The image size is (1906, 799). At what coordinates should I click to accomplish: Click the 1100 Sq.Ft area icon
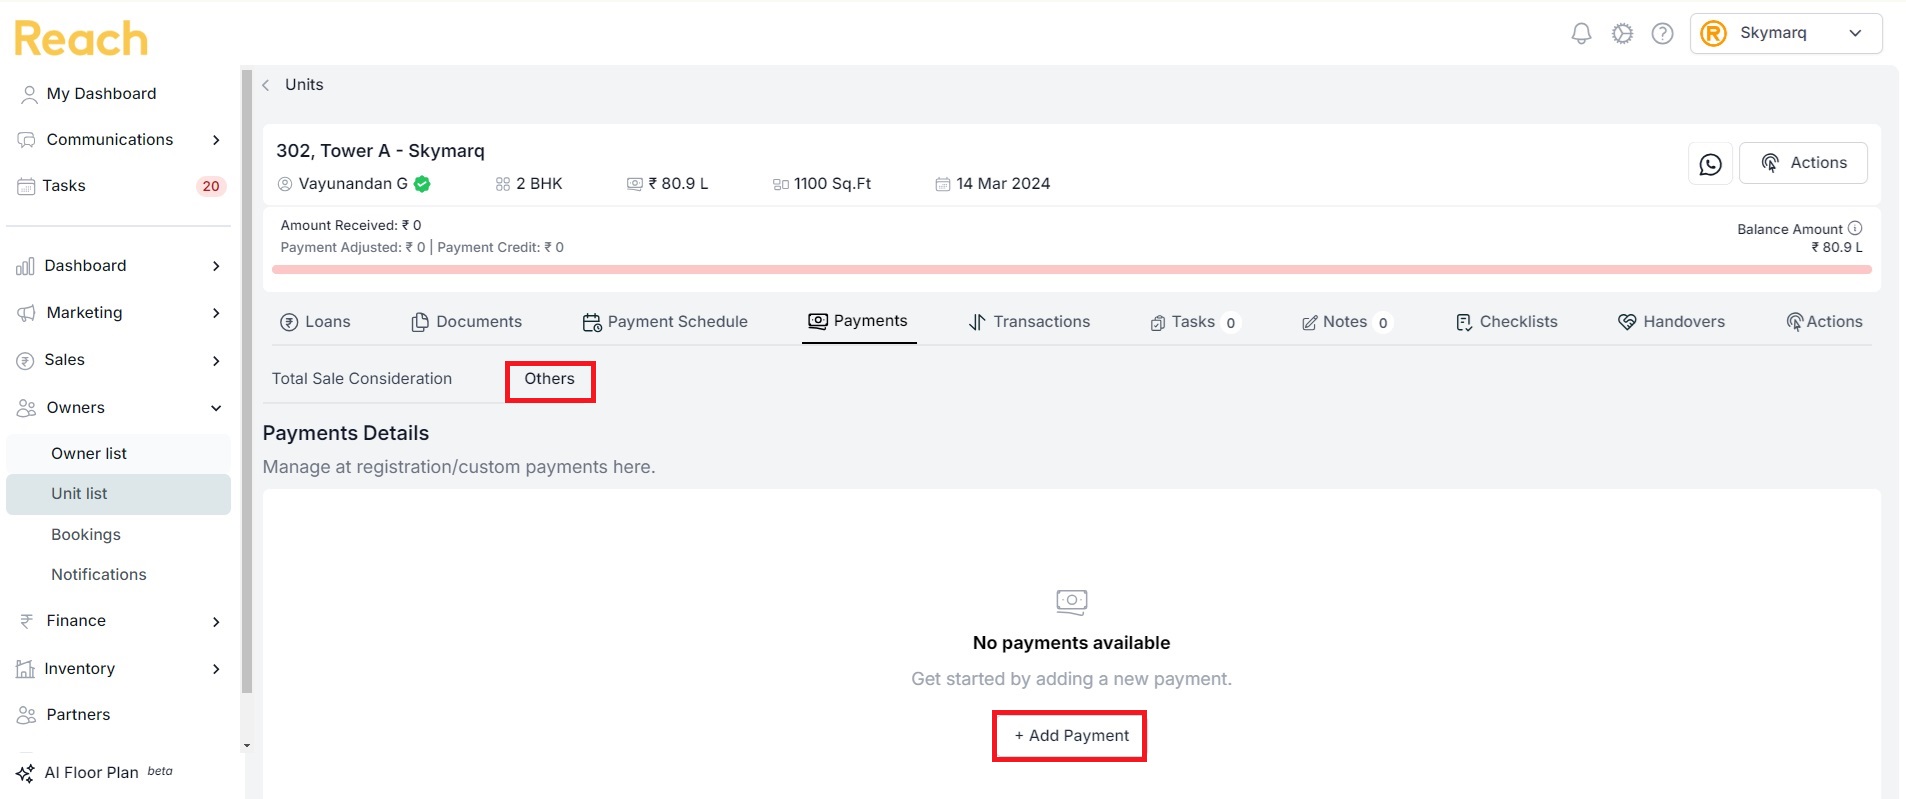coord(781,184)
